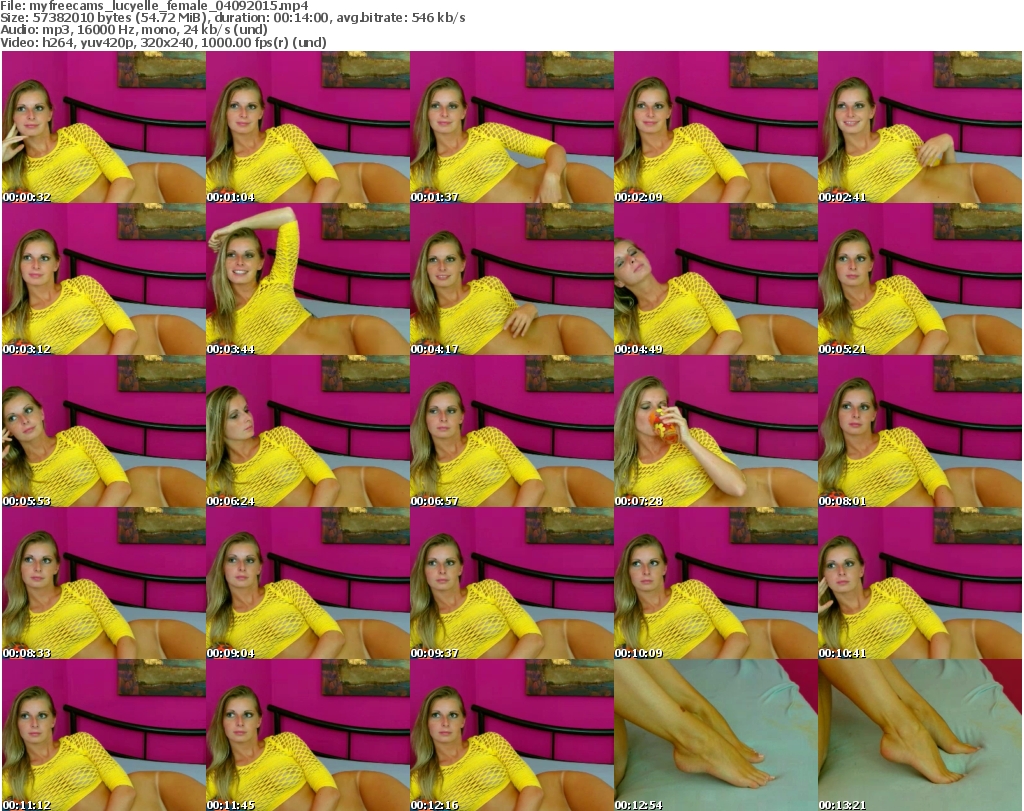Open the frame at 00:03:44

pyautogui.click(x=308, y=279)
